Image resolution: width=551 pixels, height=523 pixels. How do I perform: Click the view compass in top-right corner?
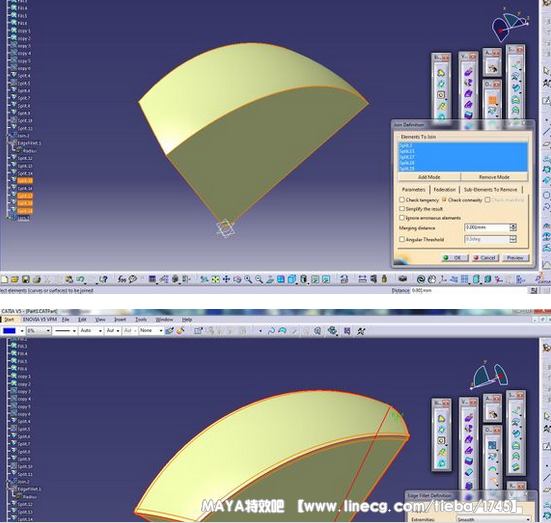click(x=510, y=25)
